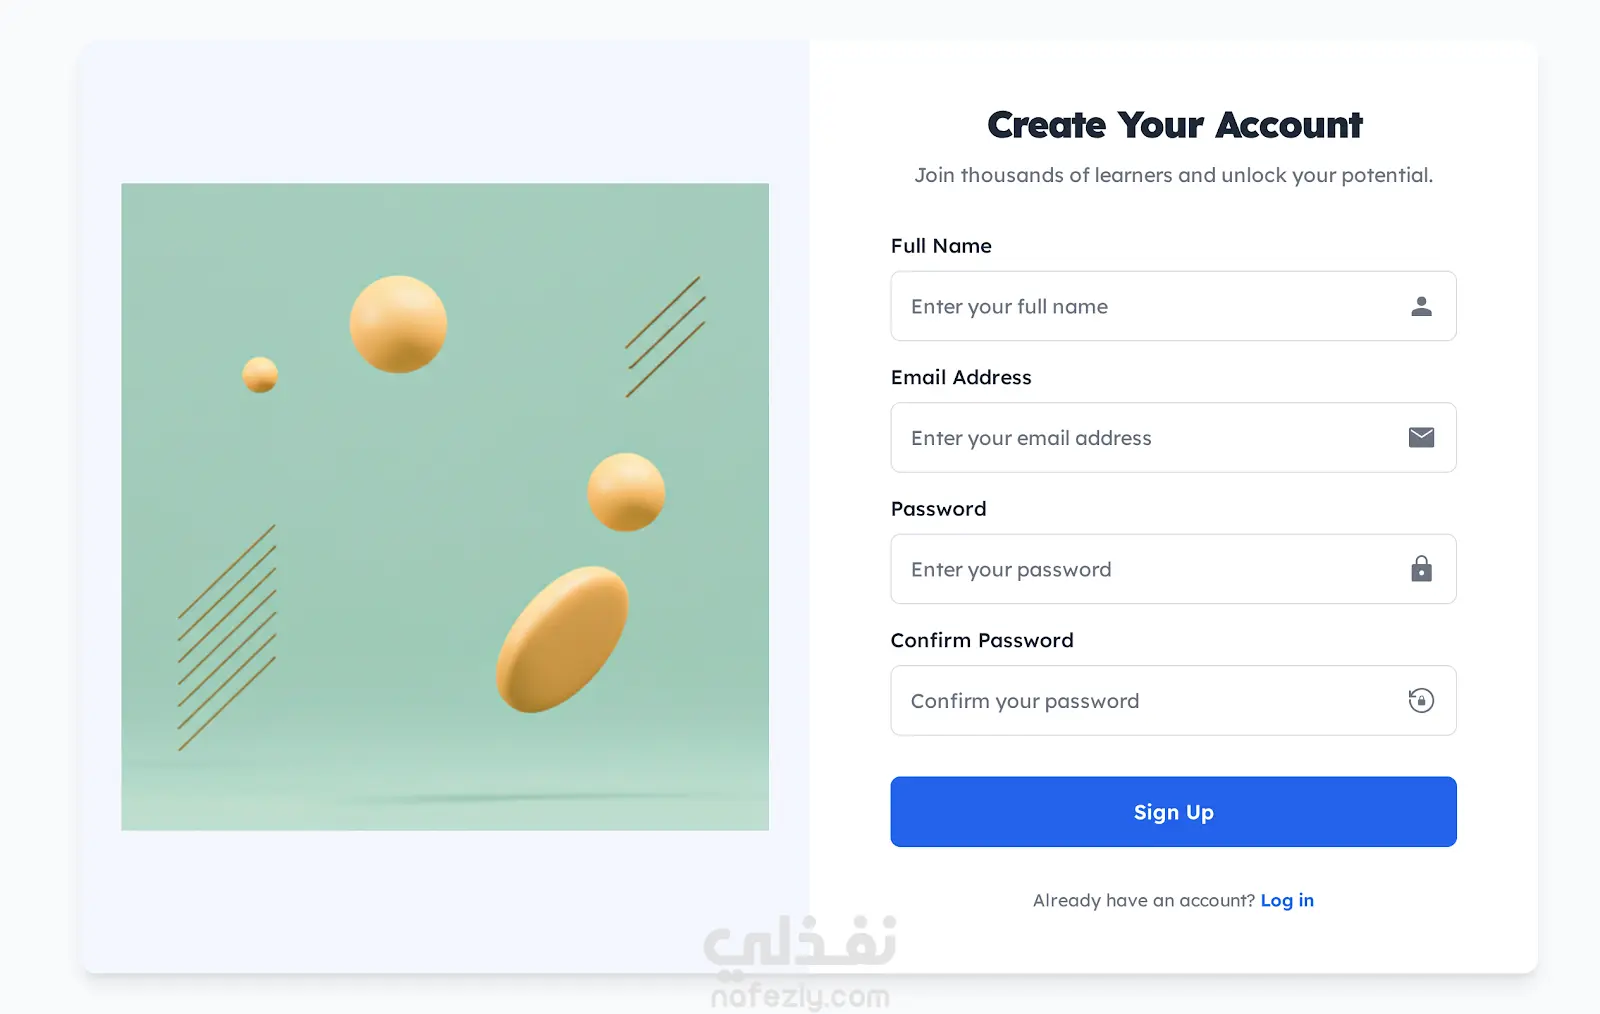1600x1014 pixels.
Task: Click the "Email Address" field label
Action: point(961,377)
